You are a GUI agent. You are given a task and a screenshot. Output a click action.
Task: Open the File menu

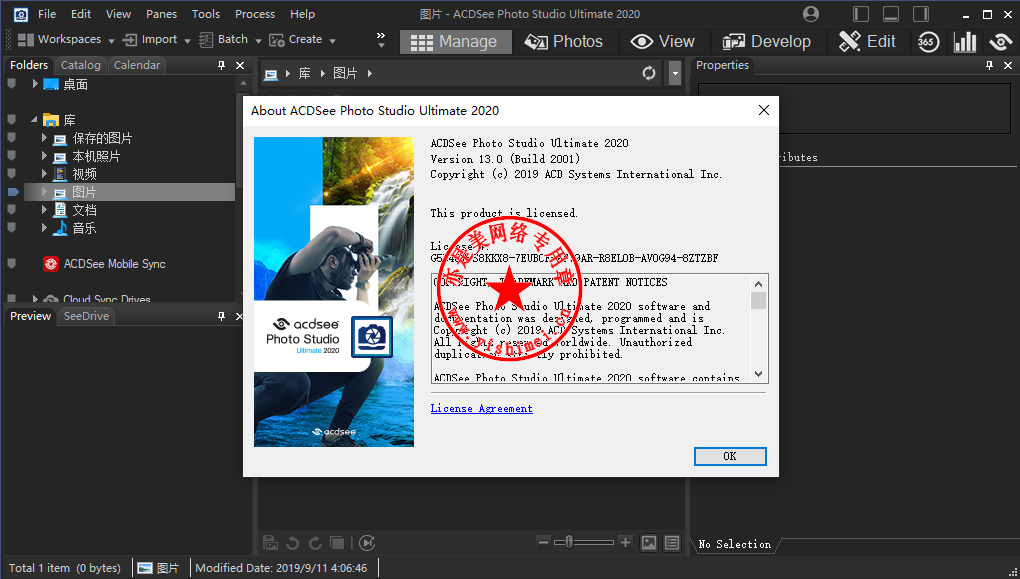47,14
